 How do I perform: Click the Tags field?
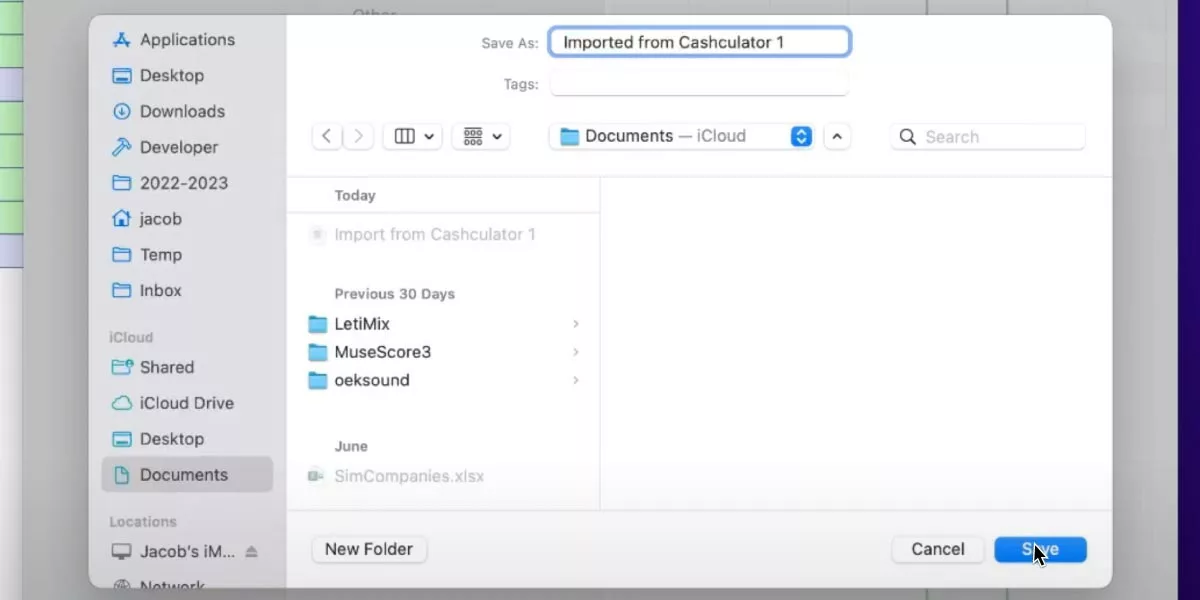point(699,84)
